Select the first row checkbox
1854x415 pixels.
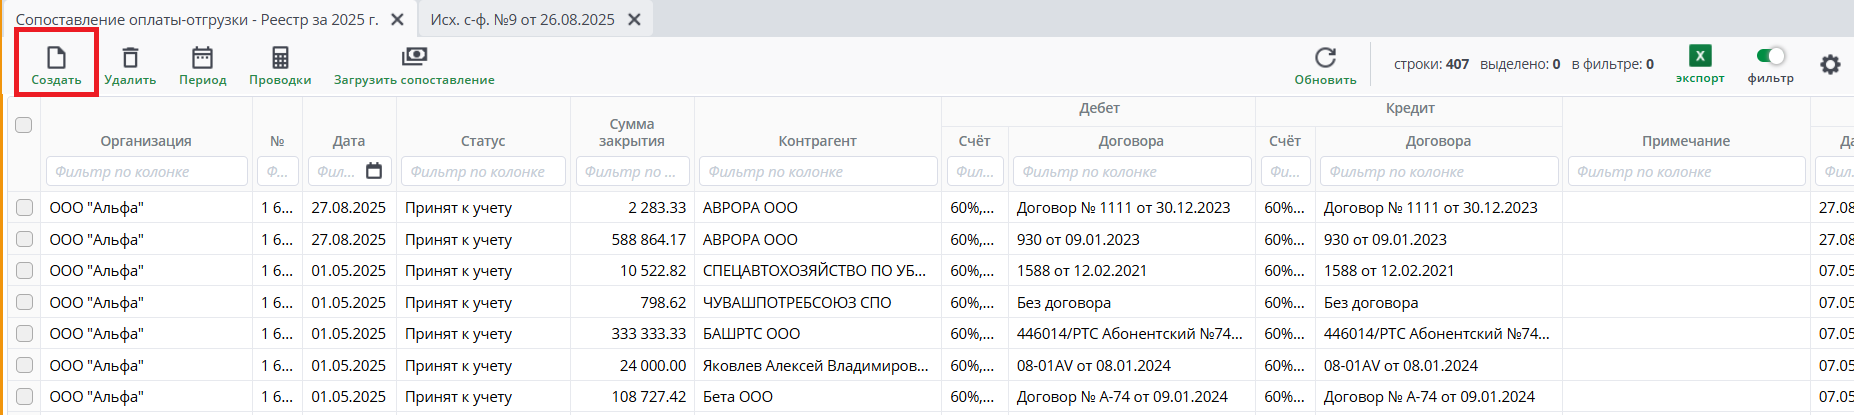[x=25, y=207]
